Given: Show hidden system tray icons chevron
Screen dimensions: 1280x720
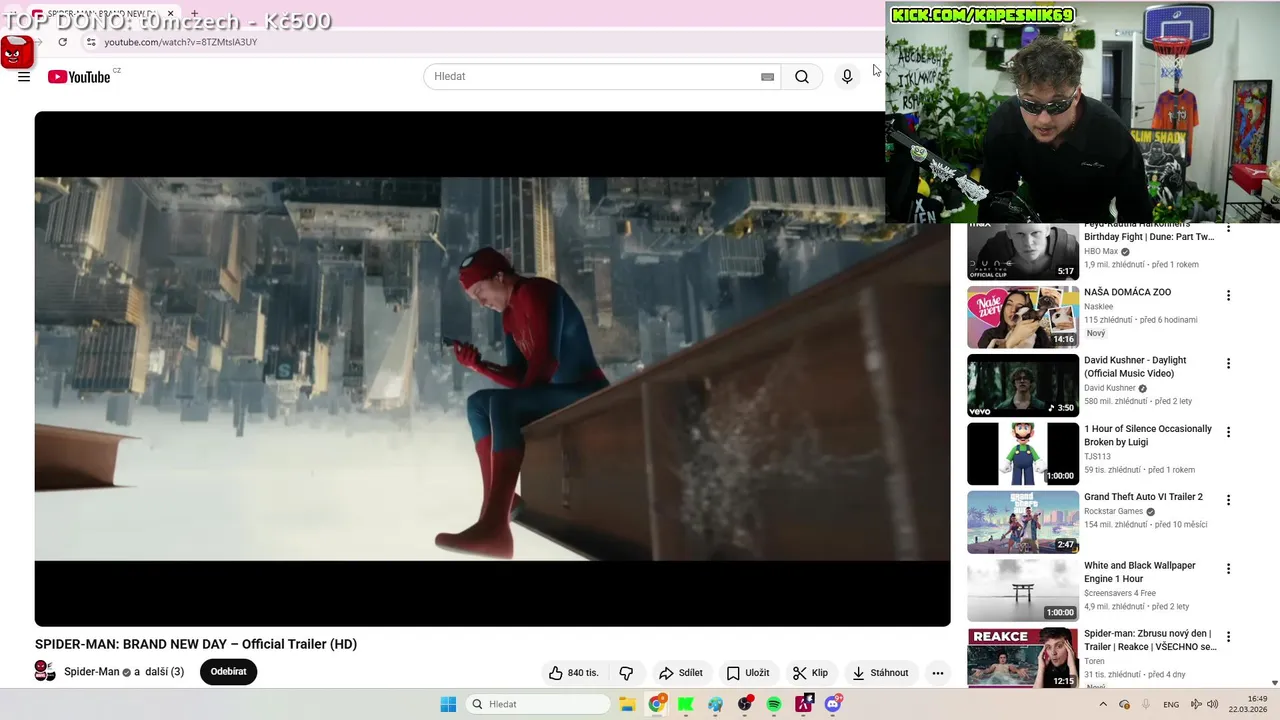Looking at the screenshot, I should (1103, 704).
